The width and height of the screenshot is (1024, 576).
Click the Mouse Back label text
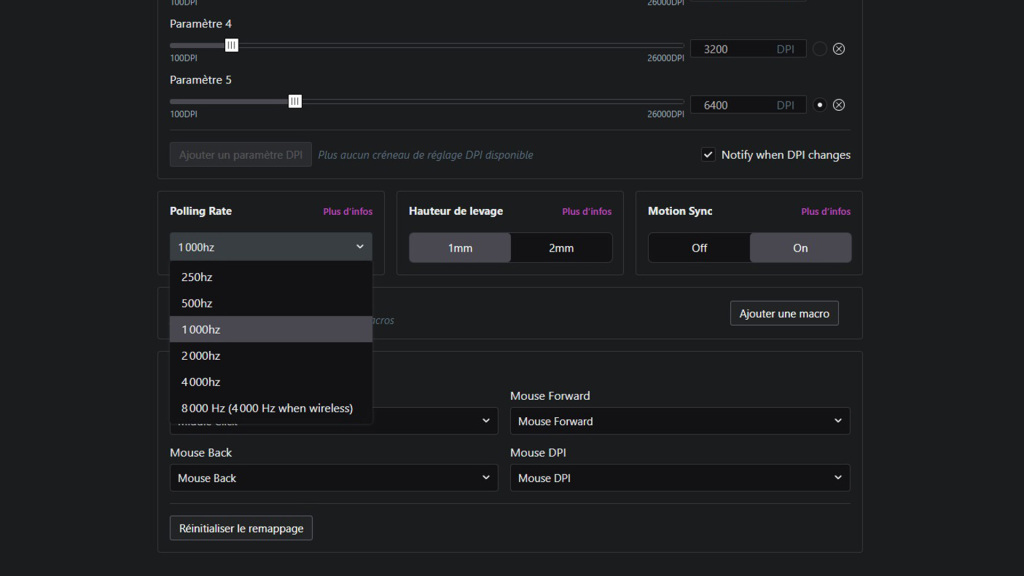[200, 453]
